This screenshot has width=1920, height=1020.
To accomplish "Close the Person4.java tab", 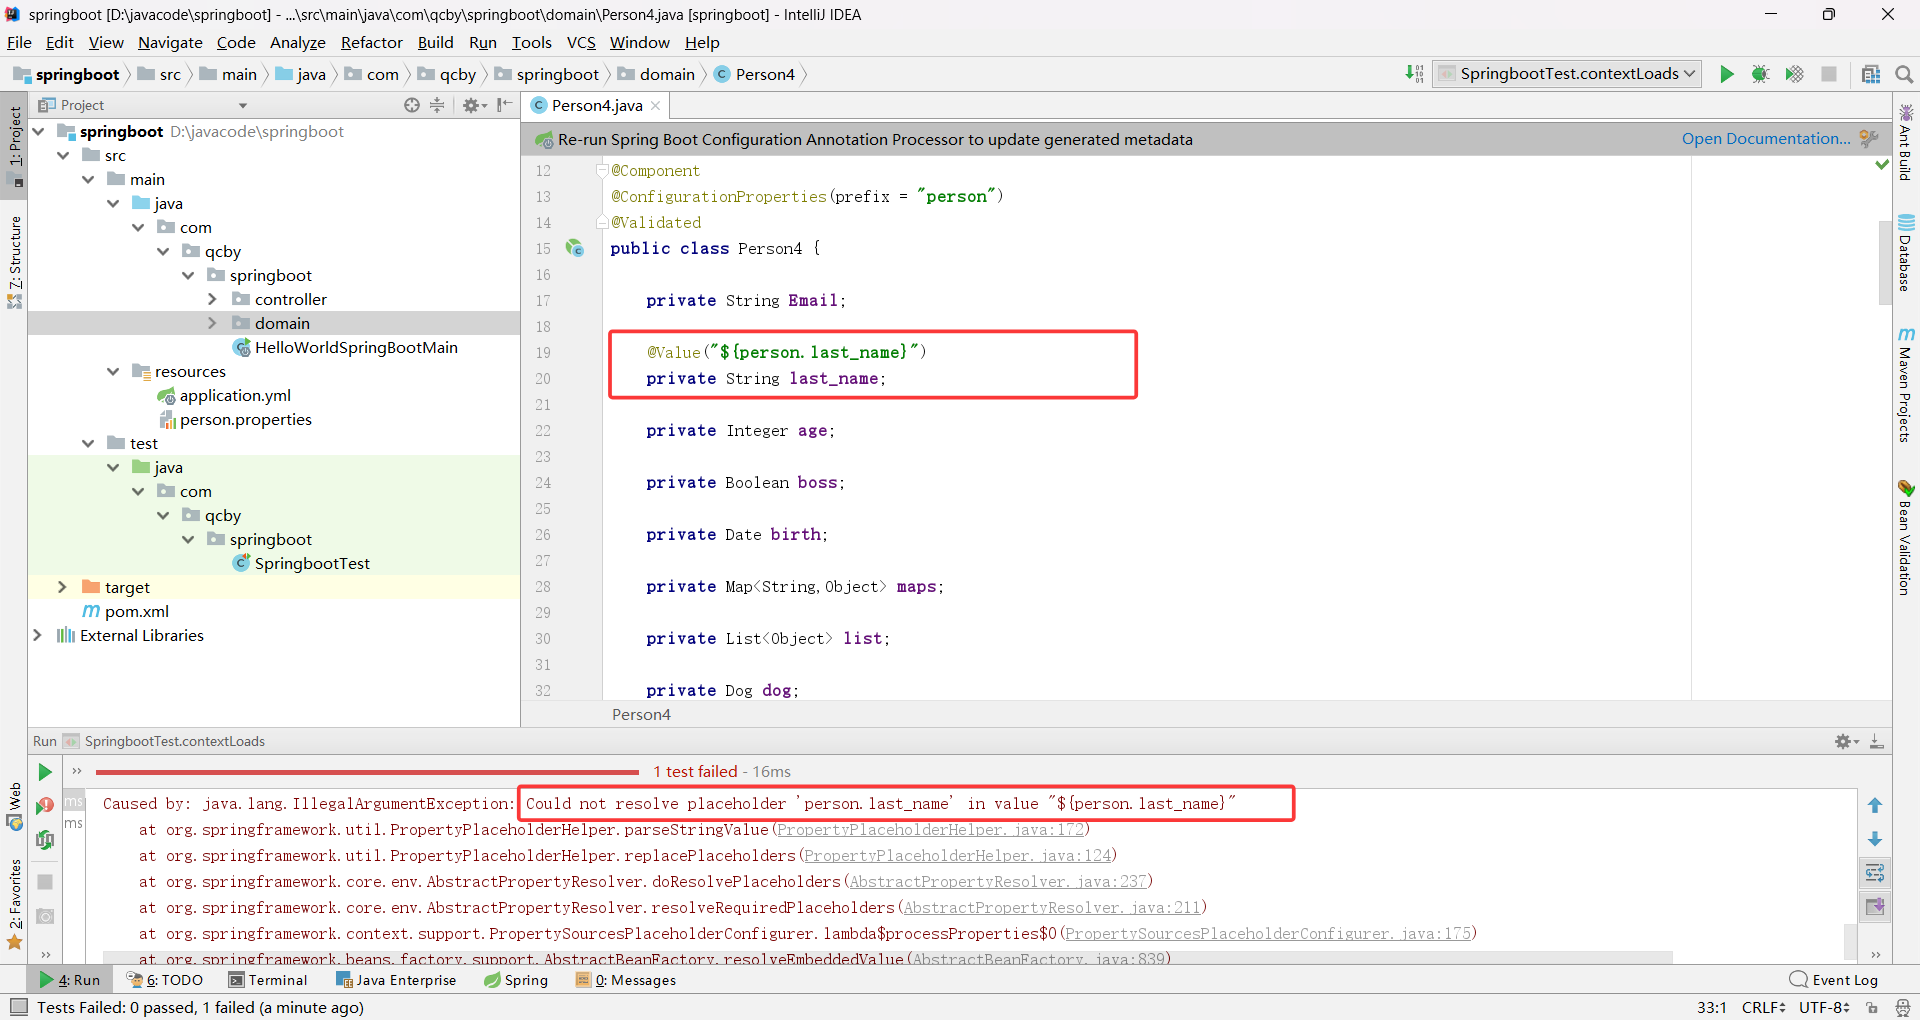I will [656, 106].
